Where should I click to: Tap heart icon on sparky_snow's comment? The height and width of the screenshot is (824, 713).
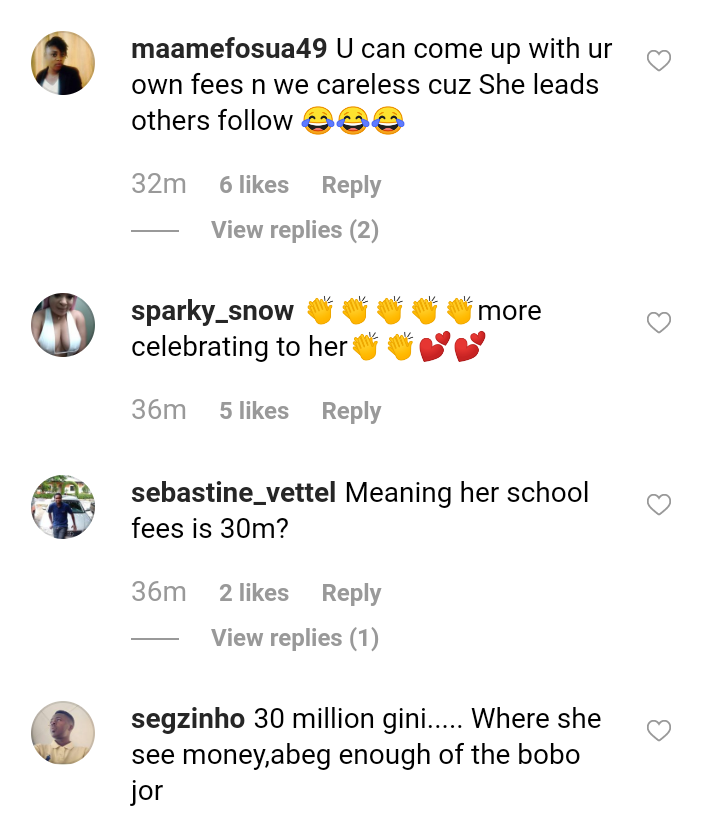click(658, 323)
